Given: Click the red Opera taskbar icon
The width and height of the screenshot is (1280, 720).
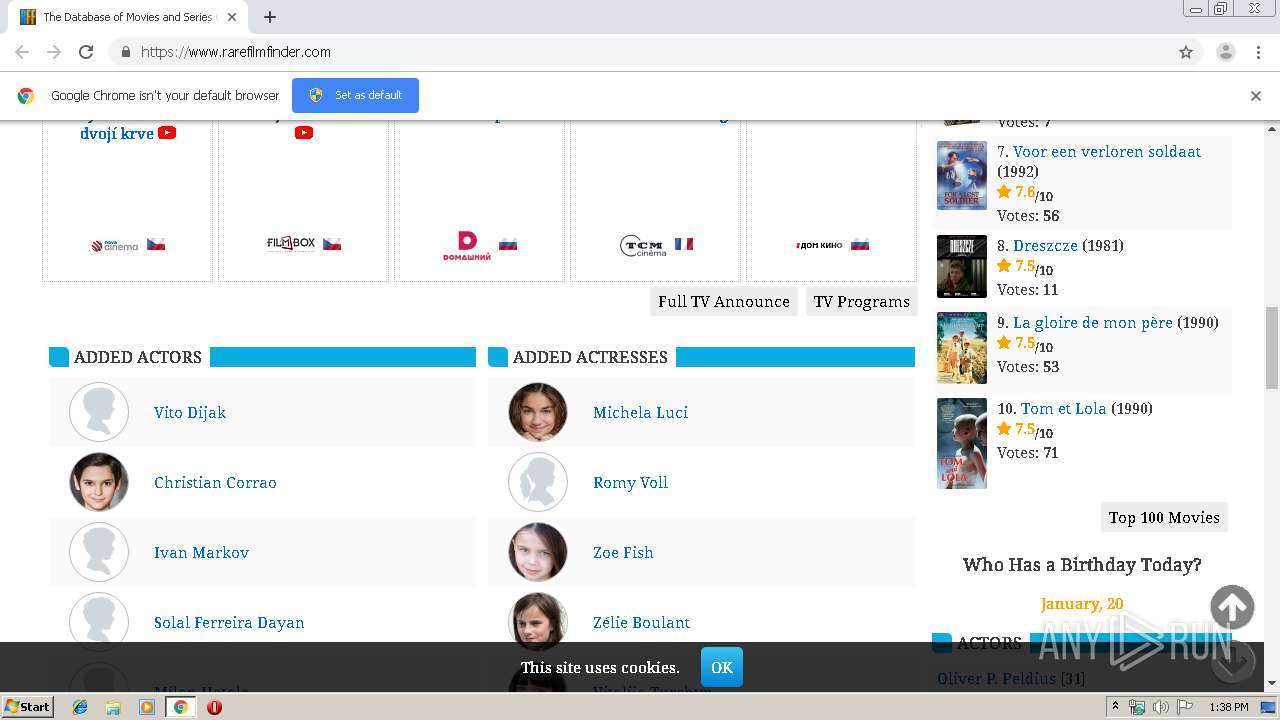Looking at the screenshot, I should [214, 707].
